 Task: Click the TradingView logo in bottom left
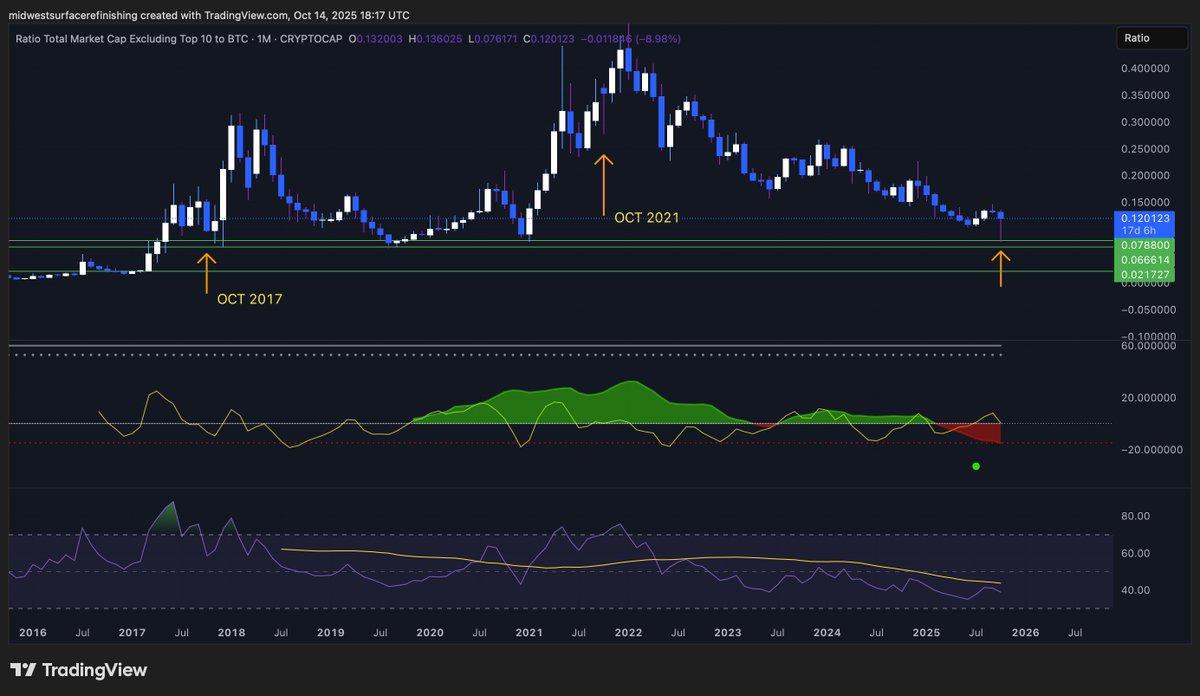point(80,670)
